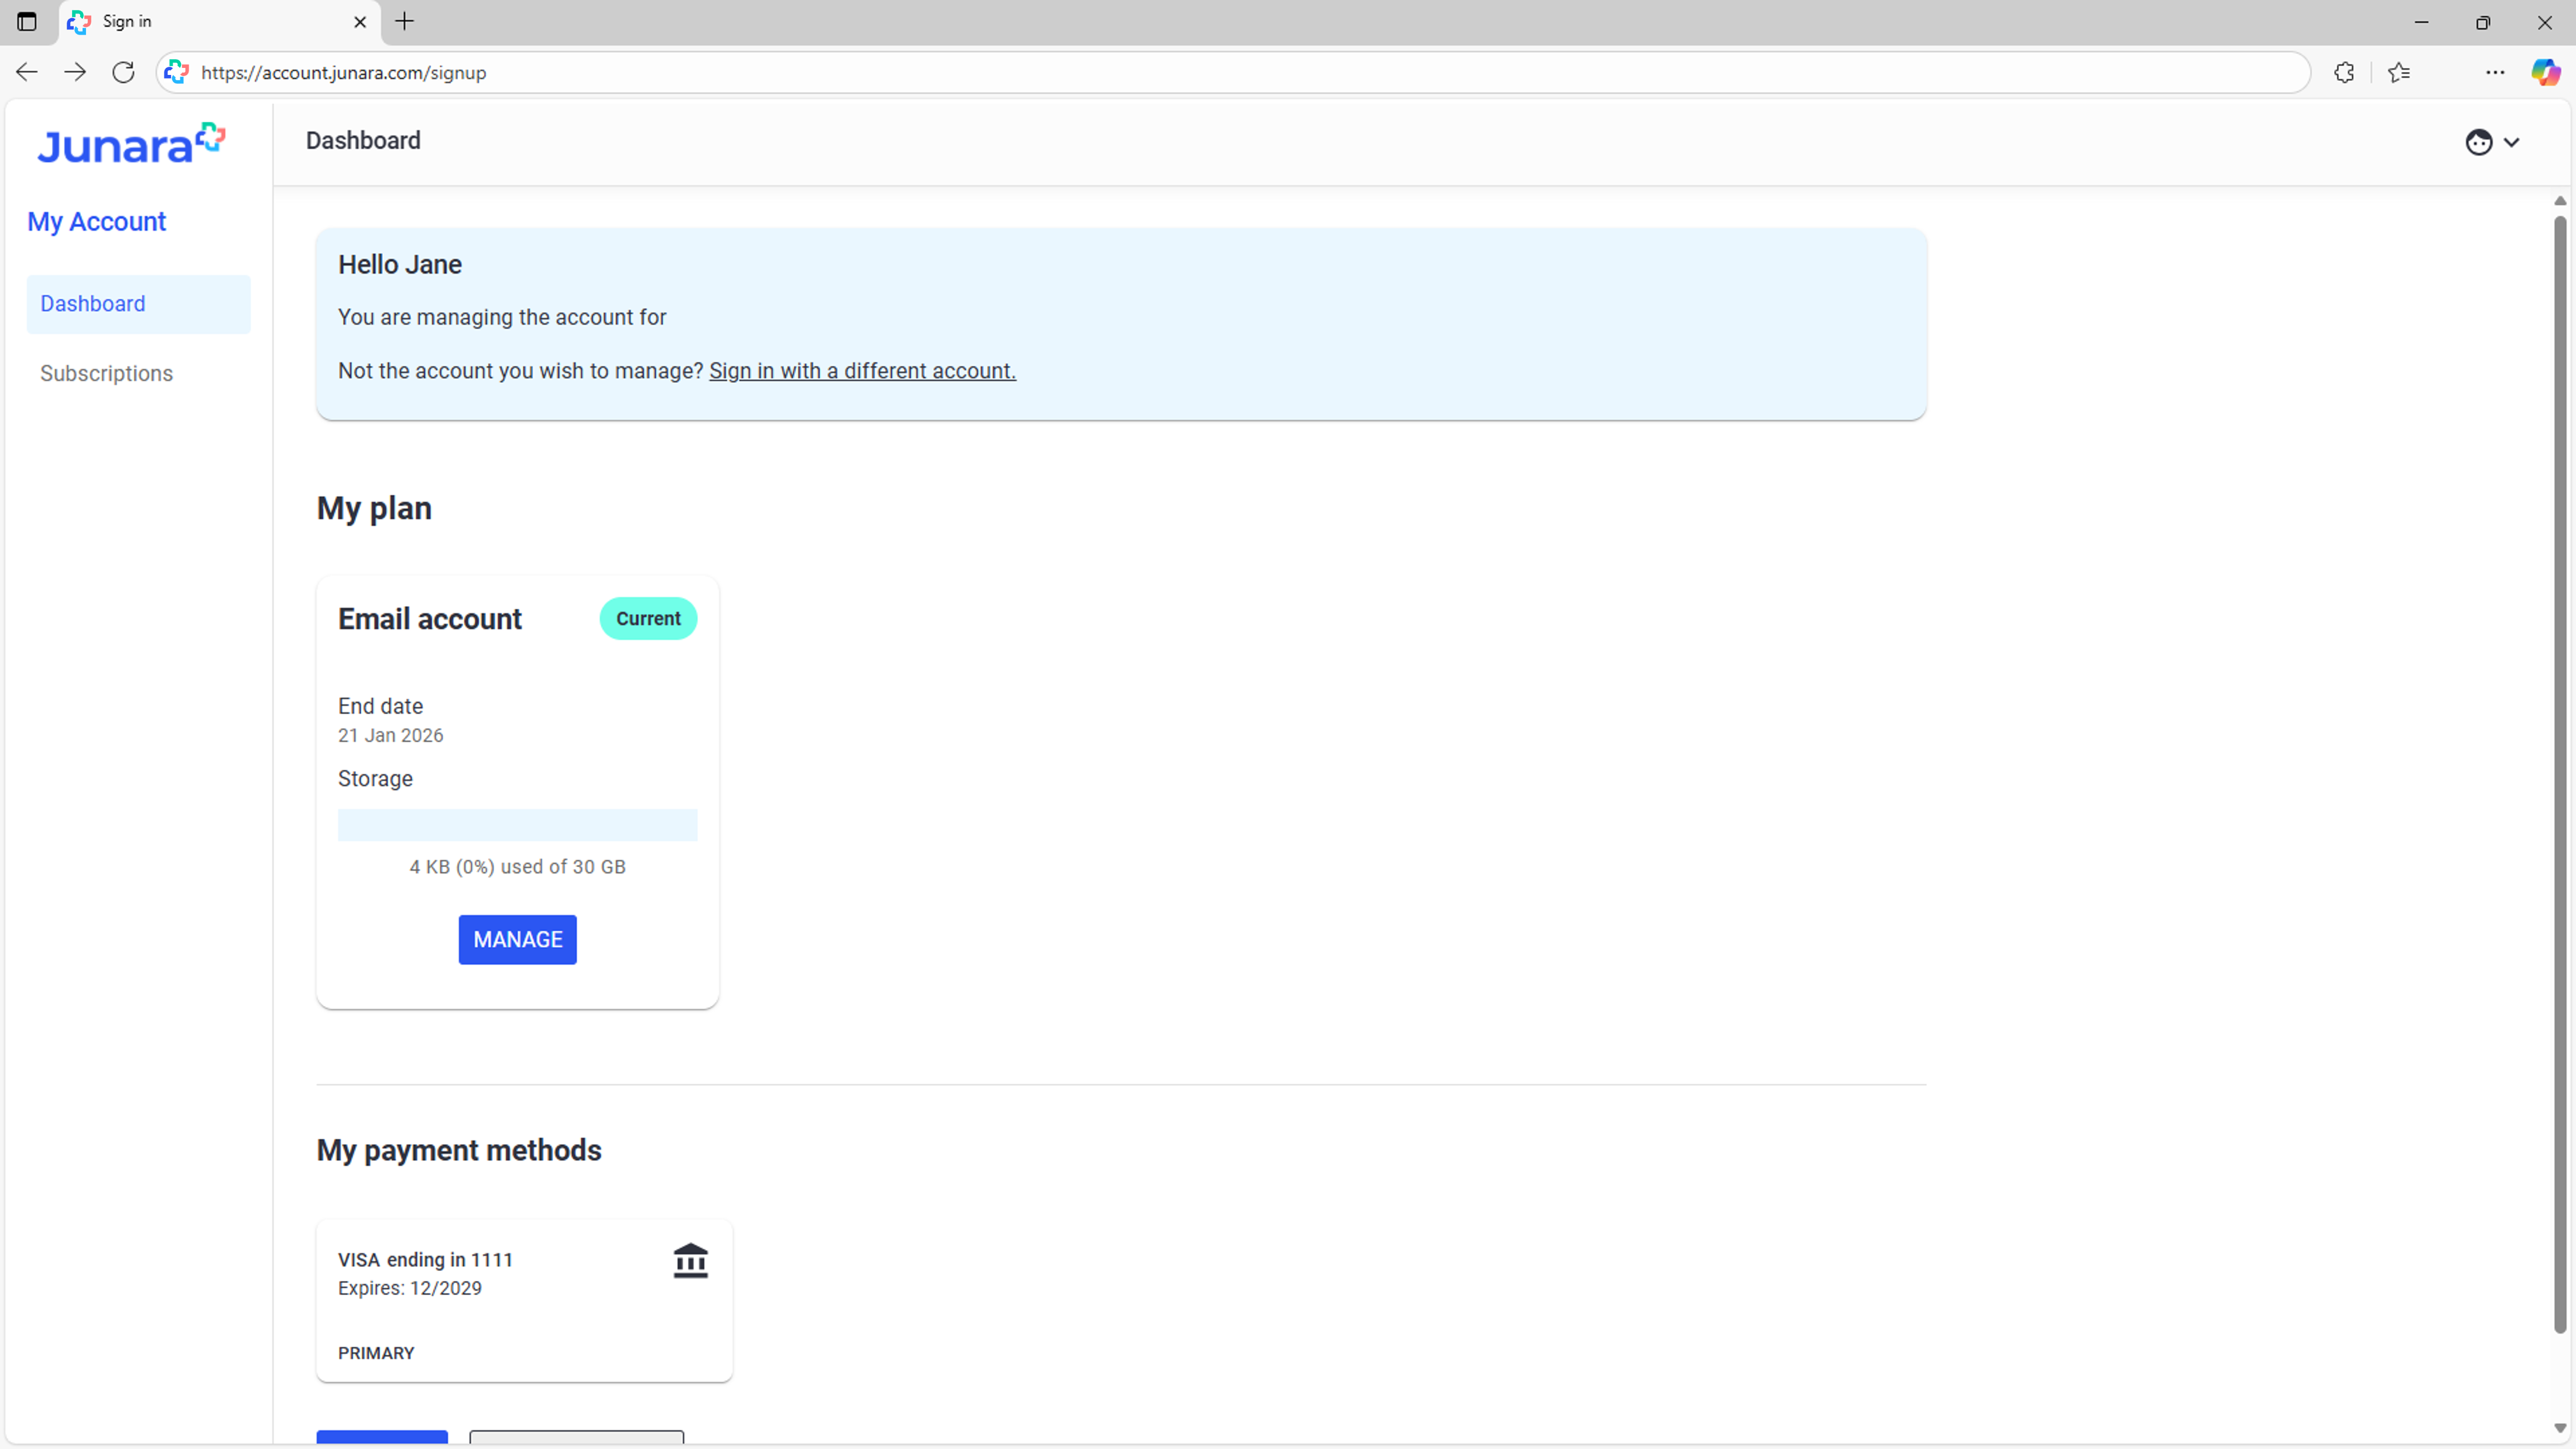Click the scrollbar up arrow
This screenshot has height=1449, width=2576.
[x=2560, y=201]
